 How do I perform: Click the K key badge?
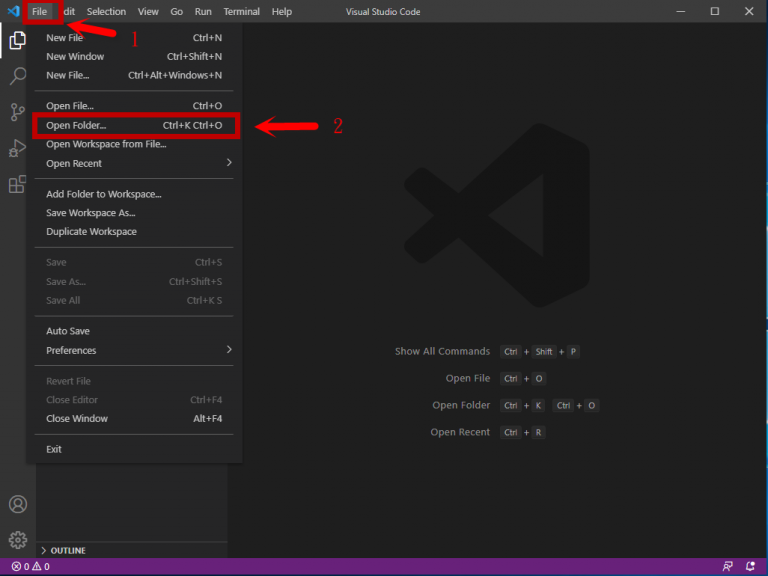coord(538,406)
